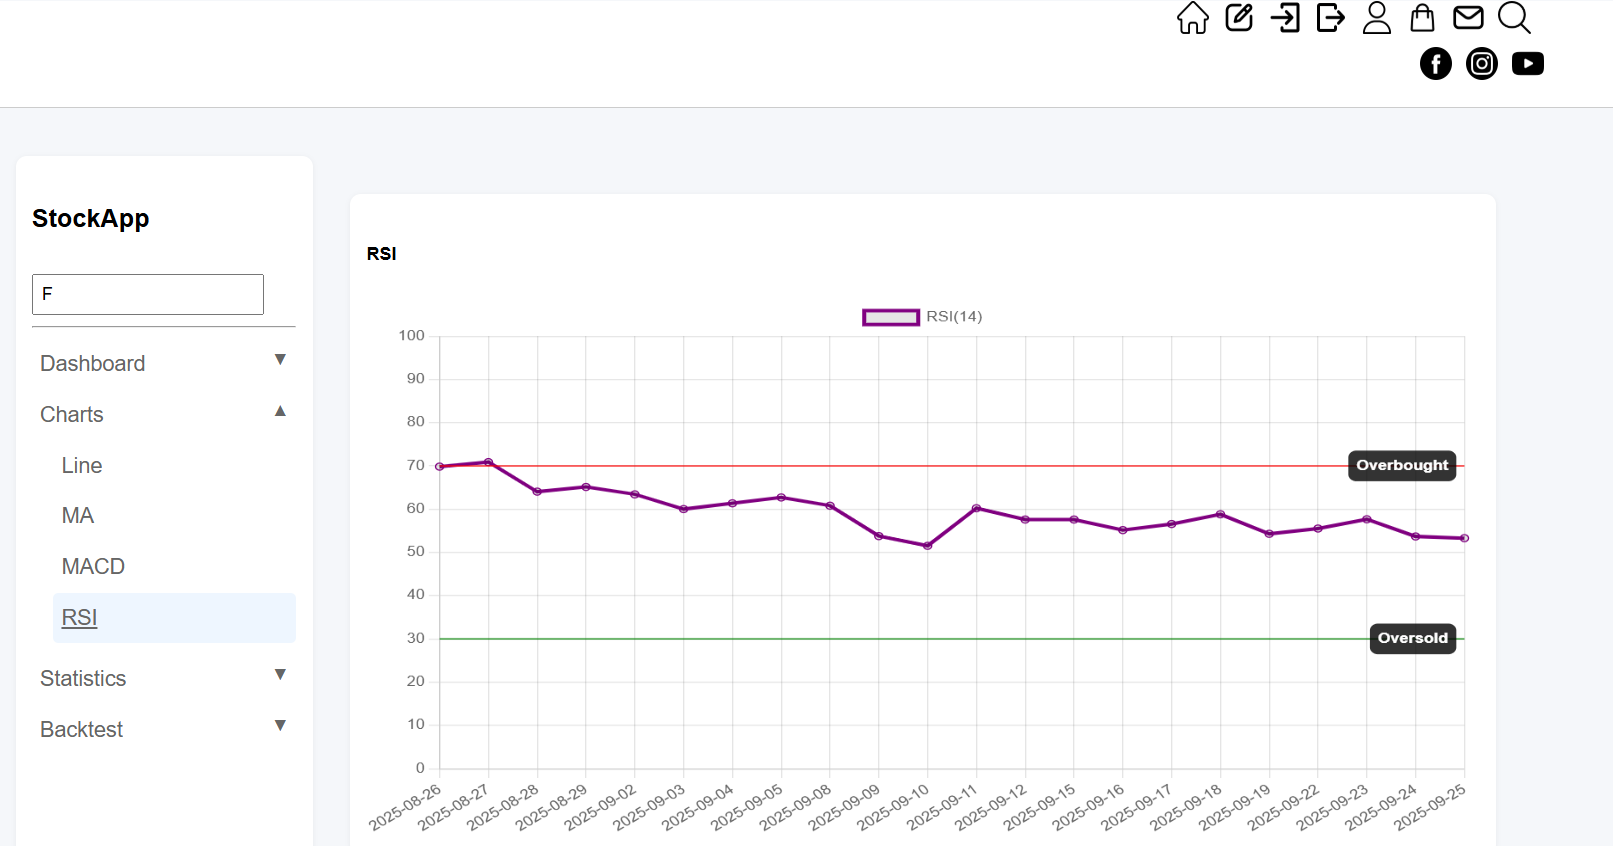The height and width of the screenshot is (846, 1613).
Task: Open the shopping bag icon
Action: pyautogui.click(x=1422, y=18)
